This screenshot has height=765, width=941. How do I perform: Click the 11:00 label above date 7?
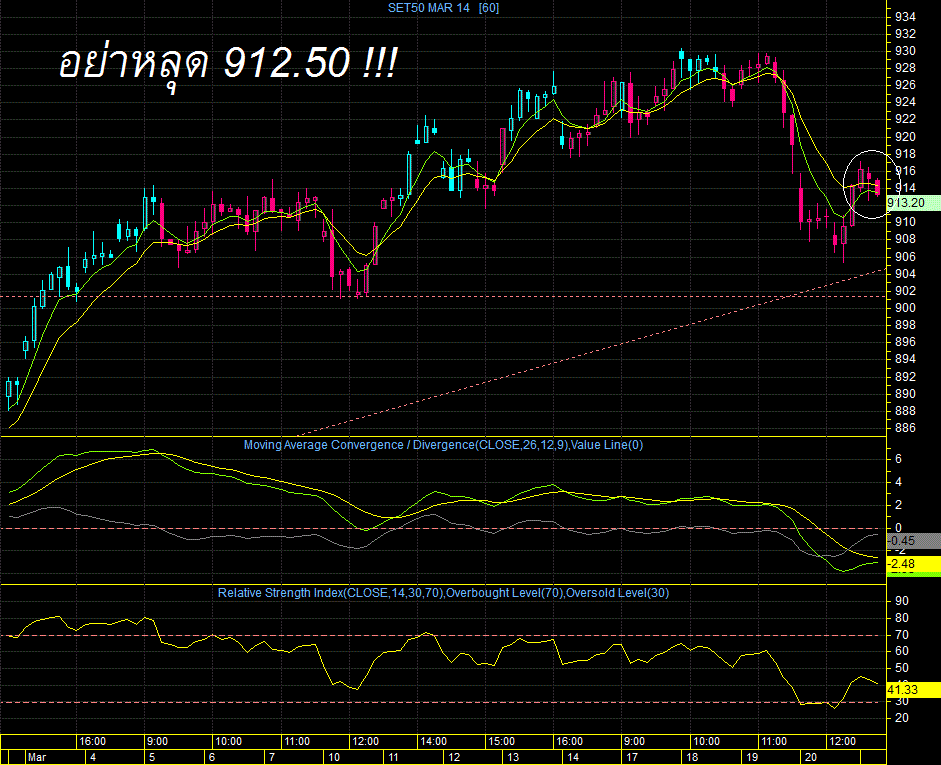click(297, 742)
